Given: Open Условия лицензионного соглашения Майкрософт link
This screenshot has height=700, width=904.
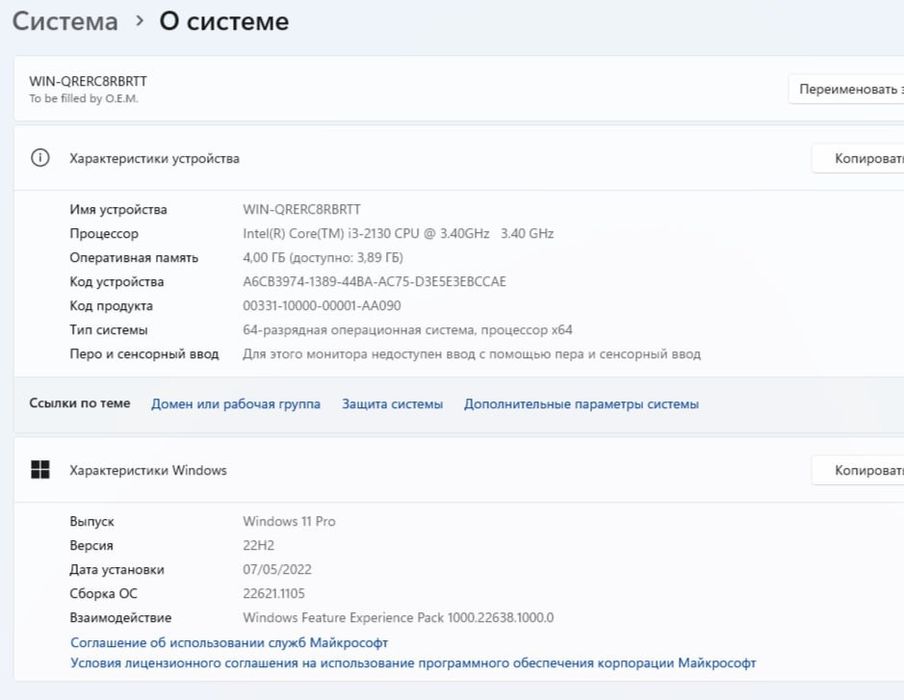Looking at the screenshot, I should pos(413,663).
